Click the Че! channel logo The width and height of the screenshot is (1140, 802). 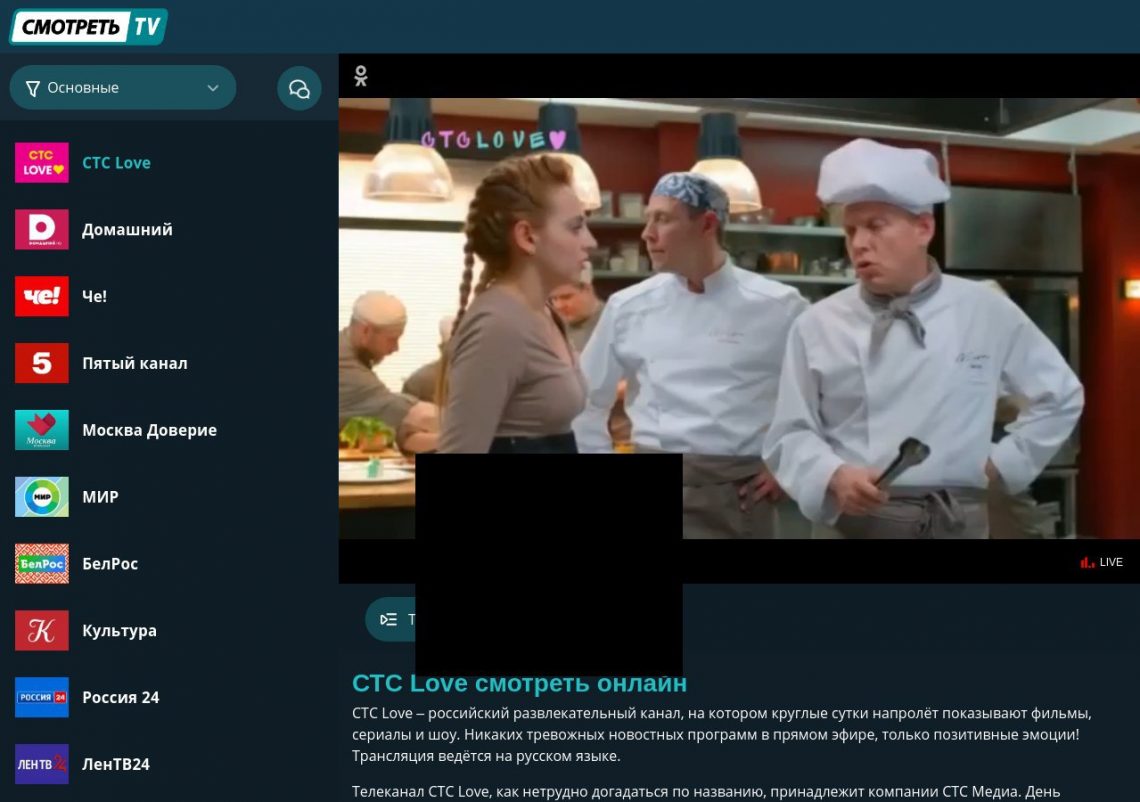pos(42,296)
